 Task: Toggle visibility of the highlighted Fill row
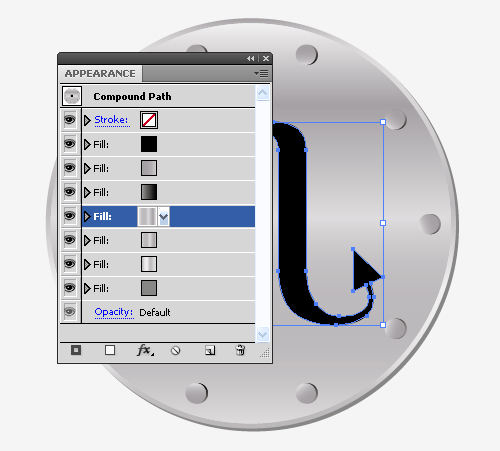(x=70, y=216)
